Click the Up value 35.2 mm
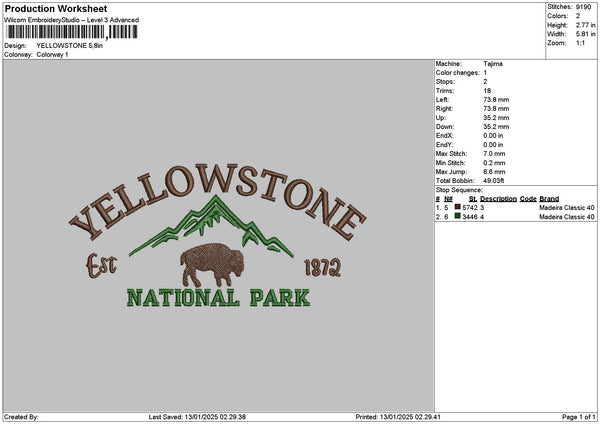The height and width of the screenshot is (424, 600). 496,117
